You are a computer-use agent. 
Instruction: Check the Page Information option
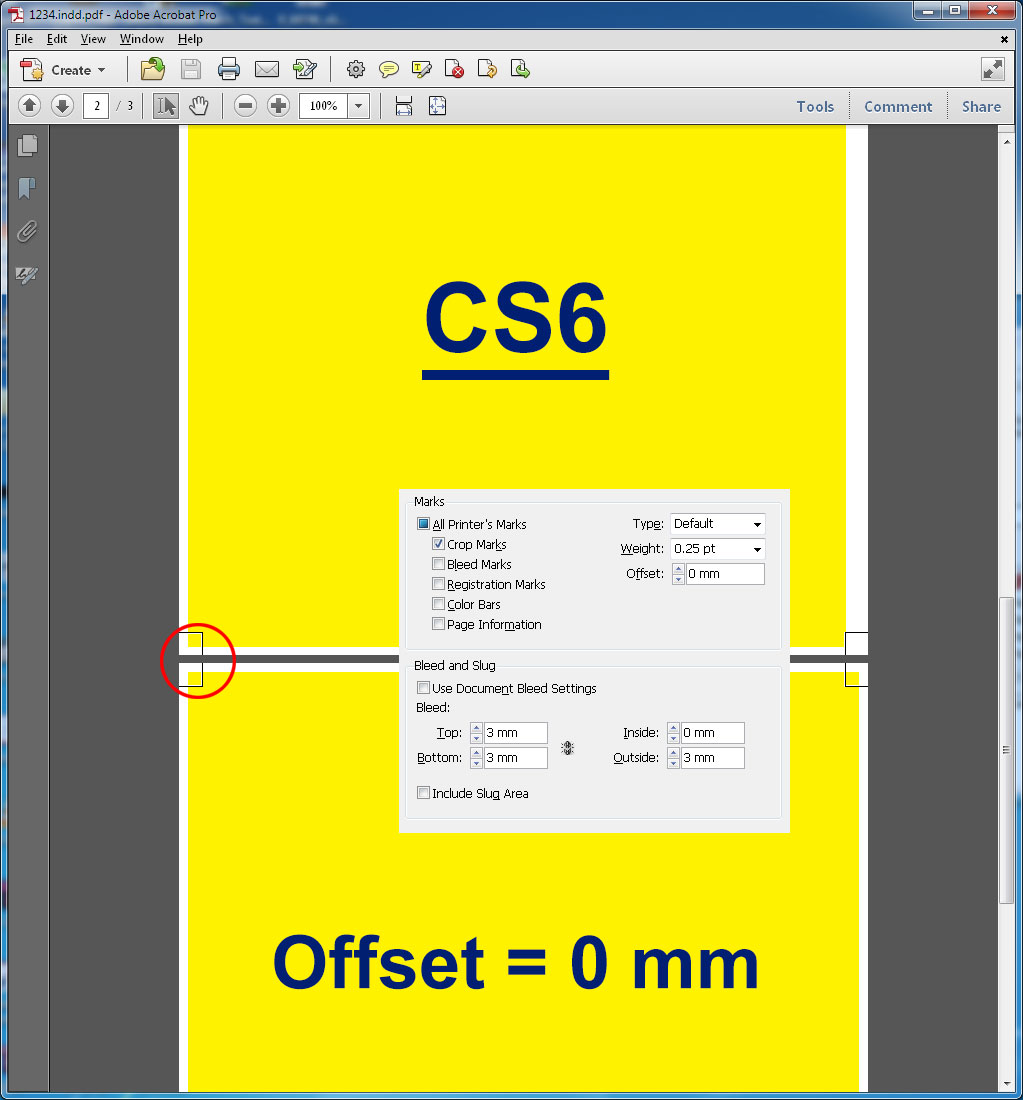[x=439, y=624]
